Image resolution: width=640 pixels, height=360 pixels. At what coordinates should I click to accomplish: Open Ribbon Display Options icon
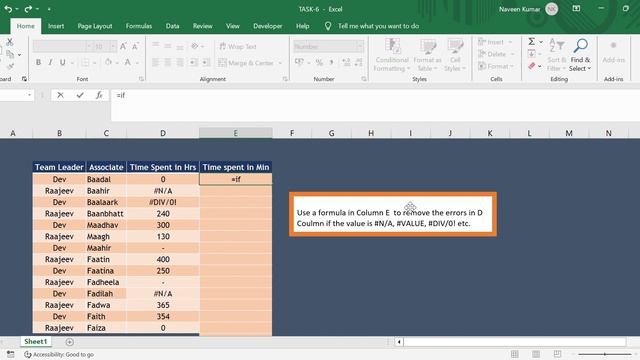(x=576, y=9)
